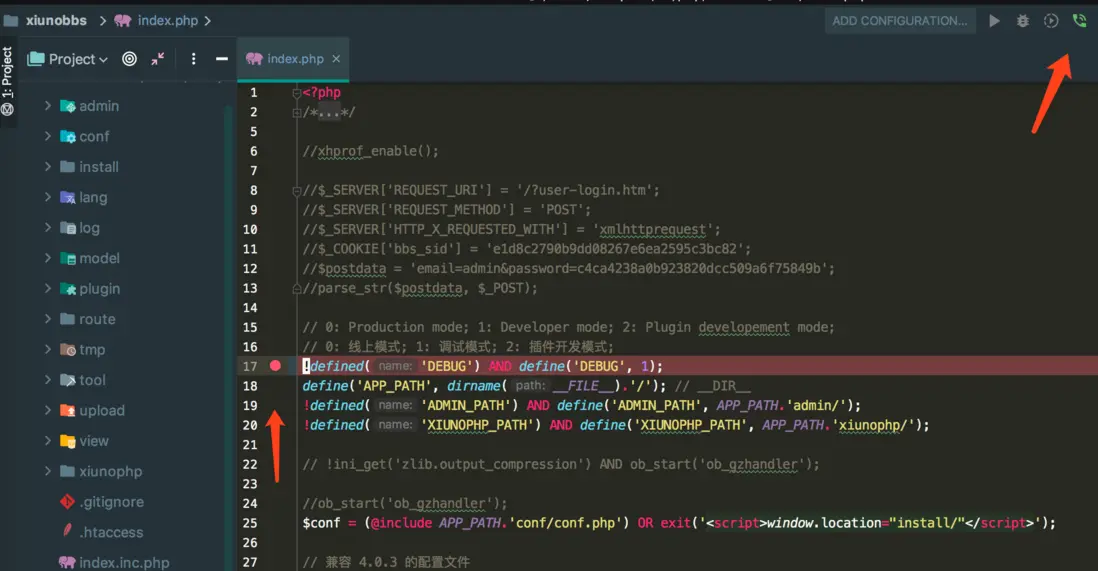Screen dimensions: 1098x571
Task: Select the index.php editor tab
Action: [x=293, y=59]
